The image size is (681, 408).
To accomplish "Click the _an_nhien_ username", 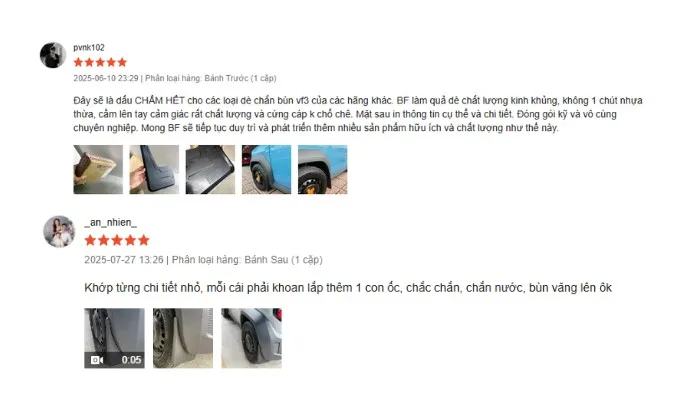I will [x=110, y=222].
